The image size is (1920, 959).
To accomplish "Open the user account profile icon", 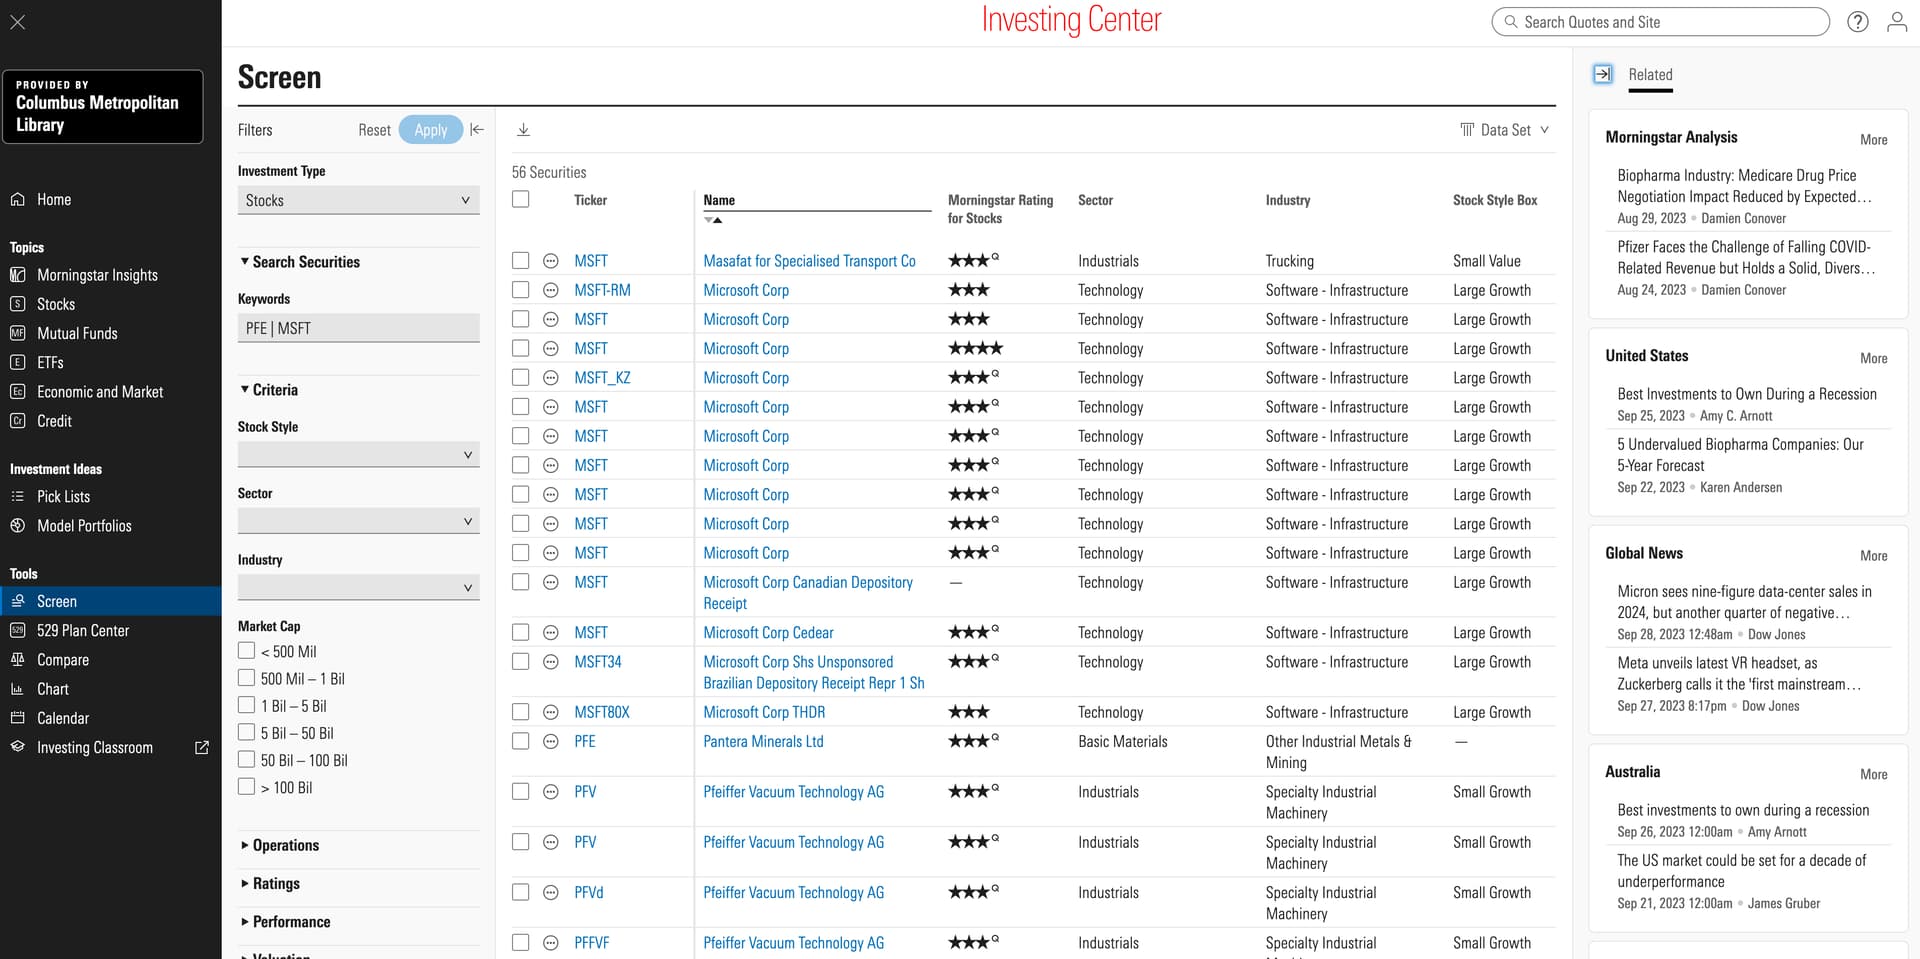I will [x=1897, y=22].
